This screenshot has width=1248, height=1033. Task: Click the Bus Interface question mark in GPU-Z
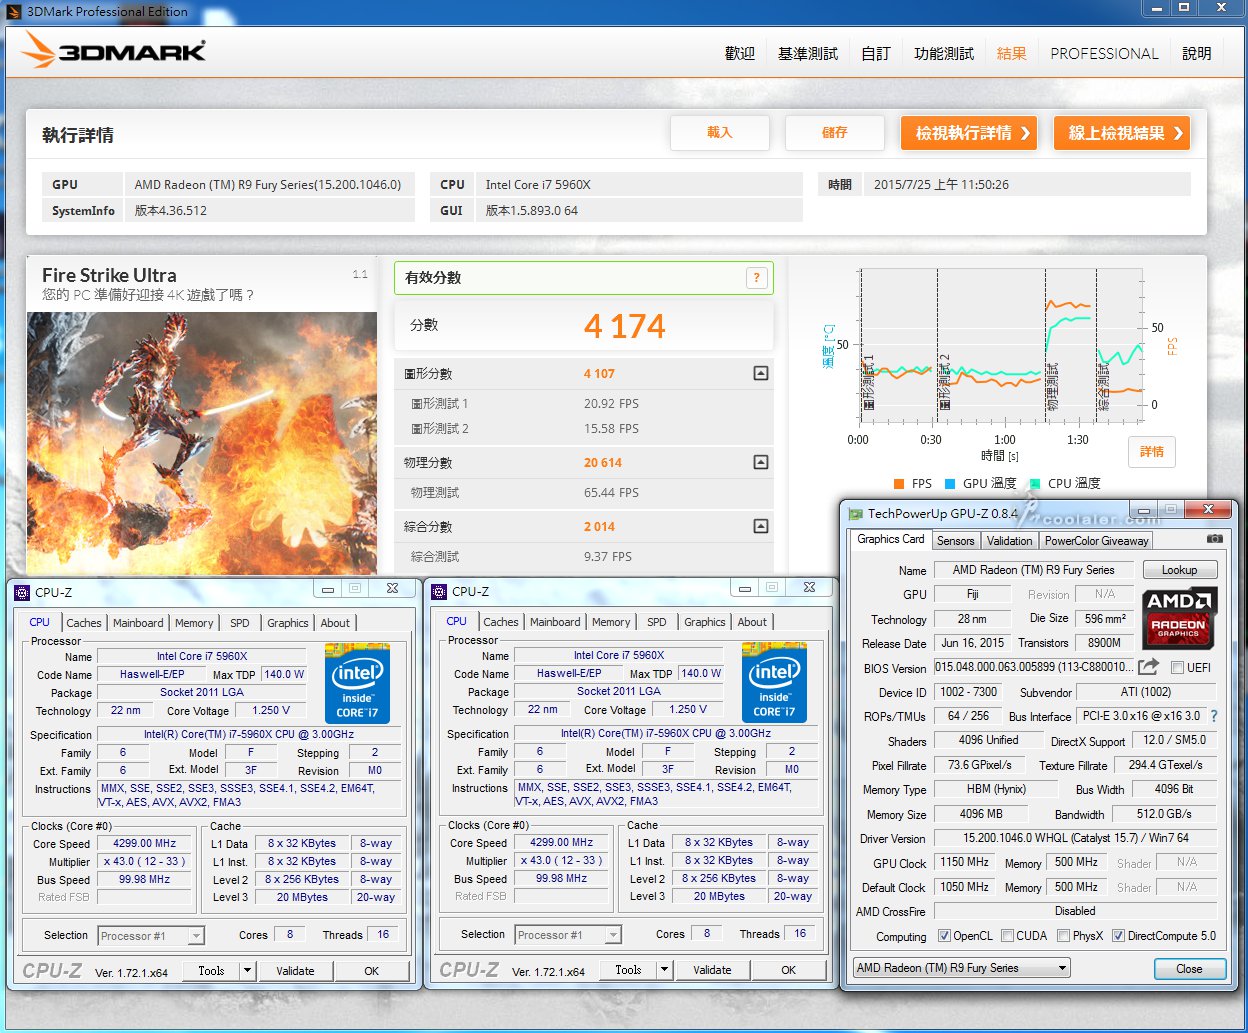1214,716
